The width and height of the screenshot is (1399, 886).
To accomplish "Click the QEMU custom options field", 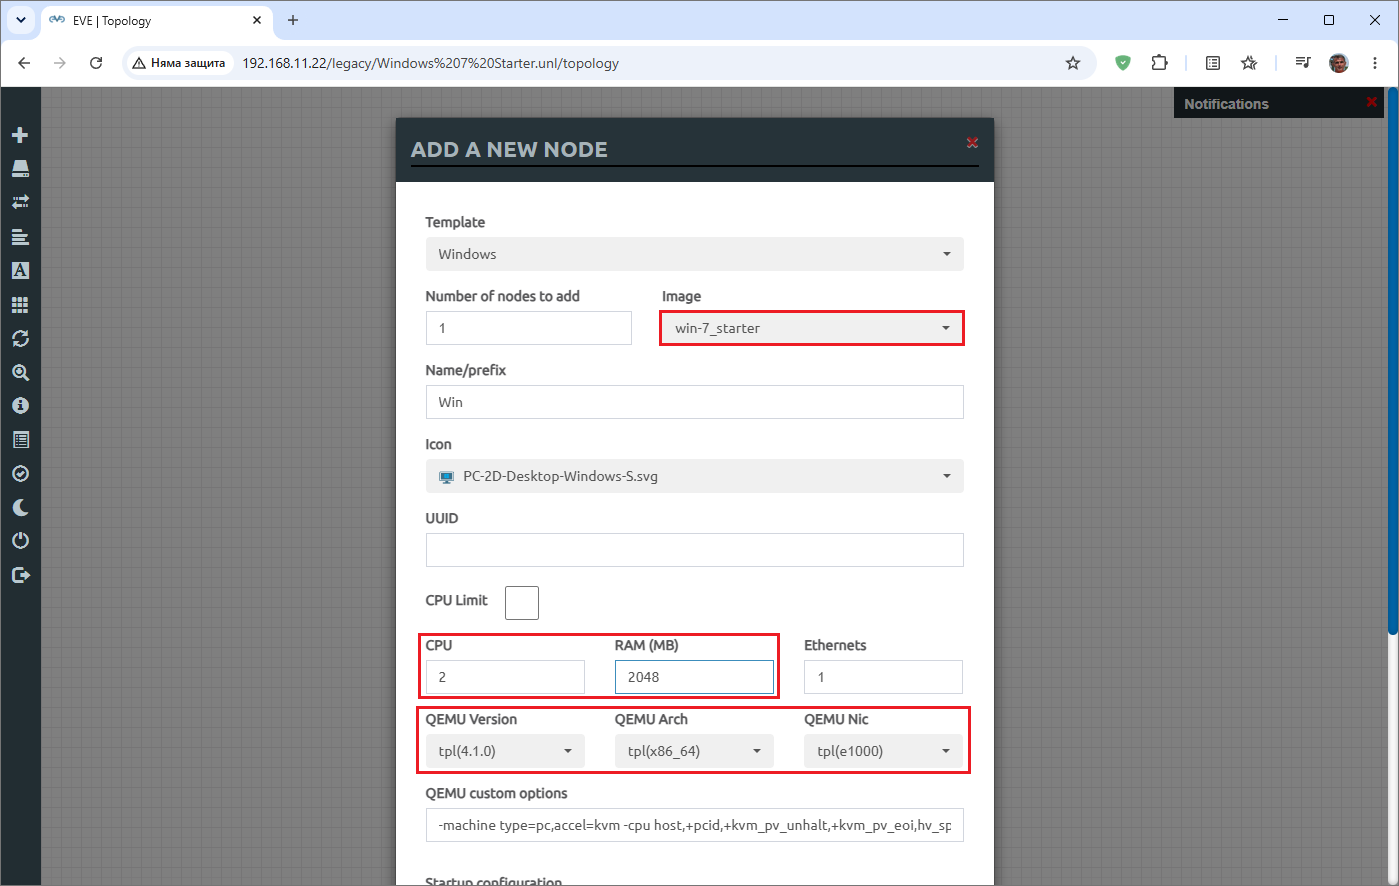I will (x=695, y=825).
